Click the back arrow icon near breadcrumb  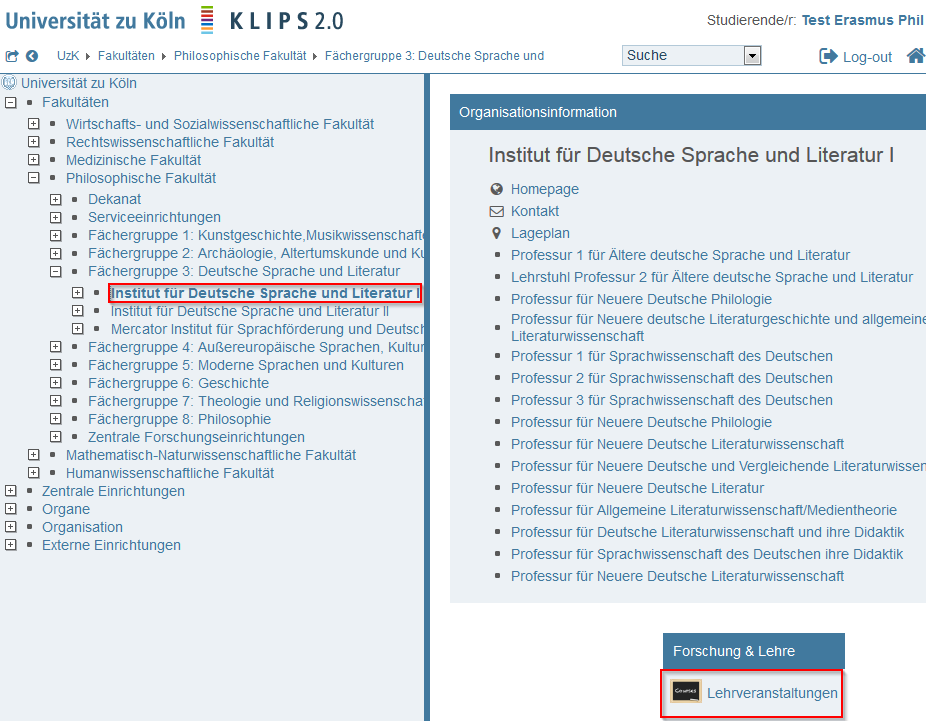(x=32, y=56)
